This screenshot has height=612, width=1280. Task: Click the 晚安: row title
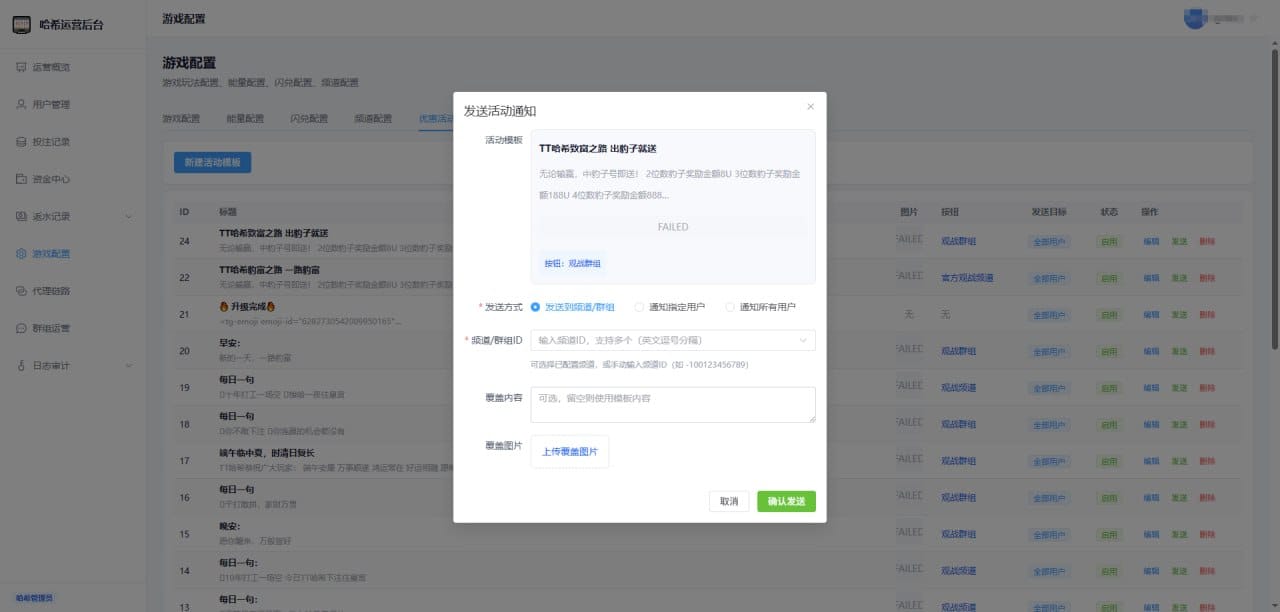tap(230, 527)
